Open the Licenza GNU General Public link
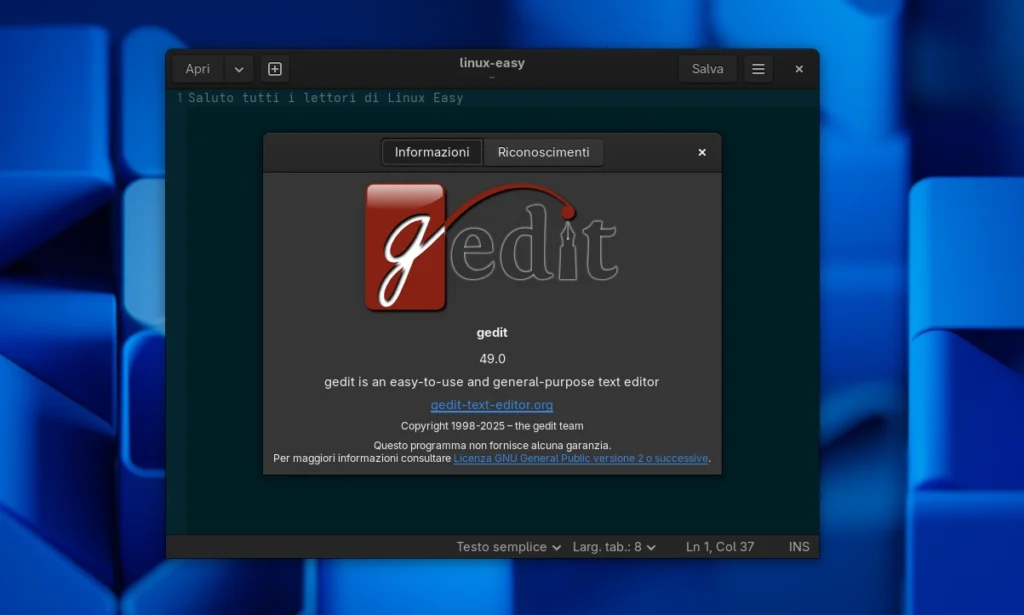 [580, 458]
